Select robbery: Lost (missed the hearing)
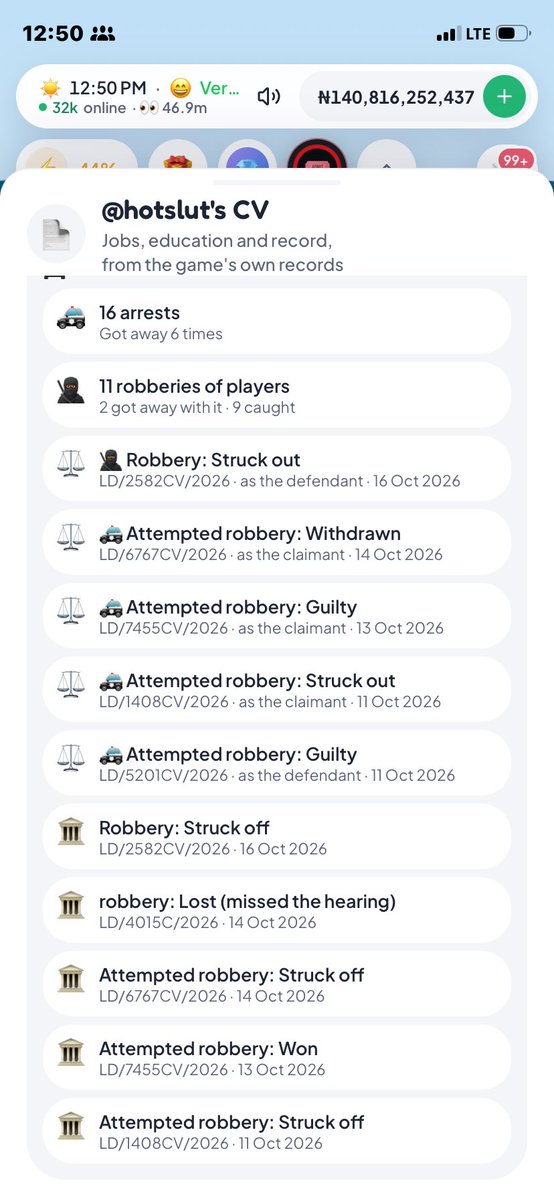Screen dimensions: 554x1199 (x=276, y=910)
